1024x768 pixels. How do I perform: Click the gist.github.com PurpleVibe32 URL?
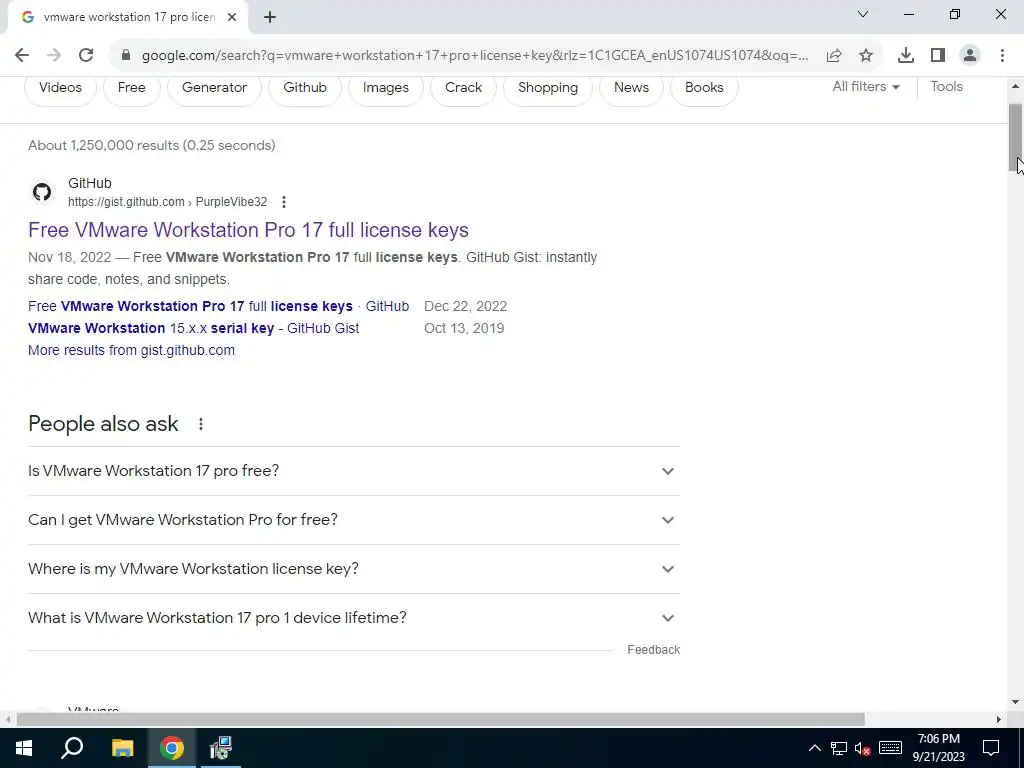point(167,202)
